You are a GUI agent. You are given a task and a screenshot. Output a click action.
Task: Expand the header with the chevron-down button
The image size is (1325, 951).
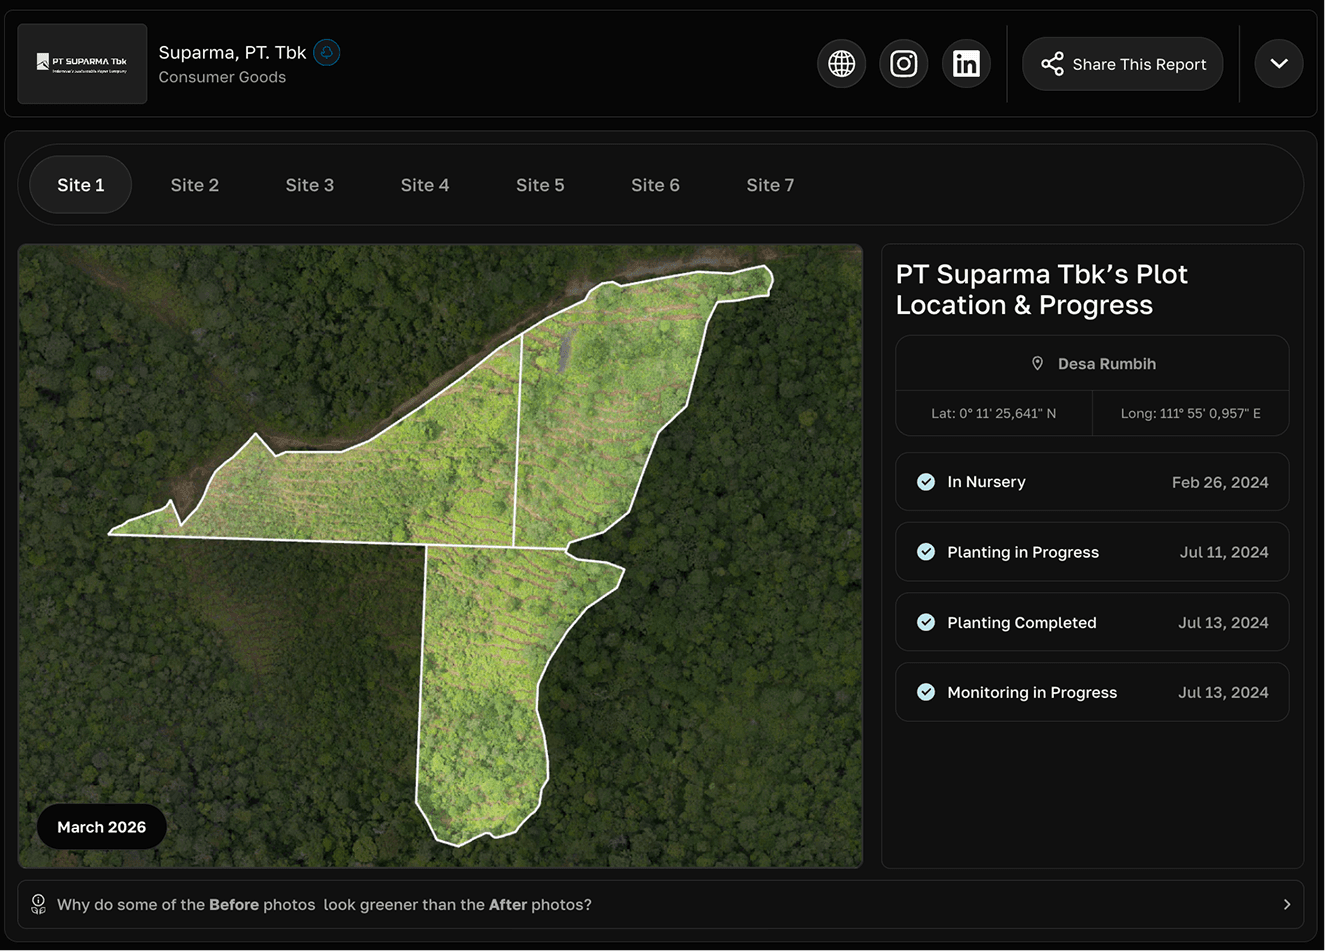click(1279, 64)
